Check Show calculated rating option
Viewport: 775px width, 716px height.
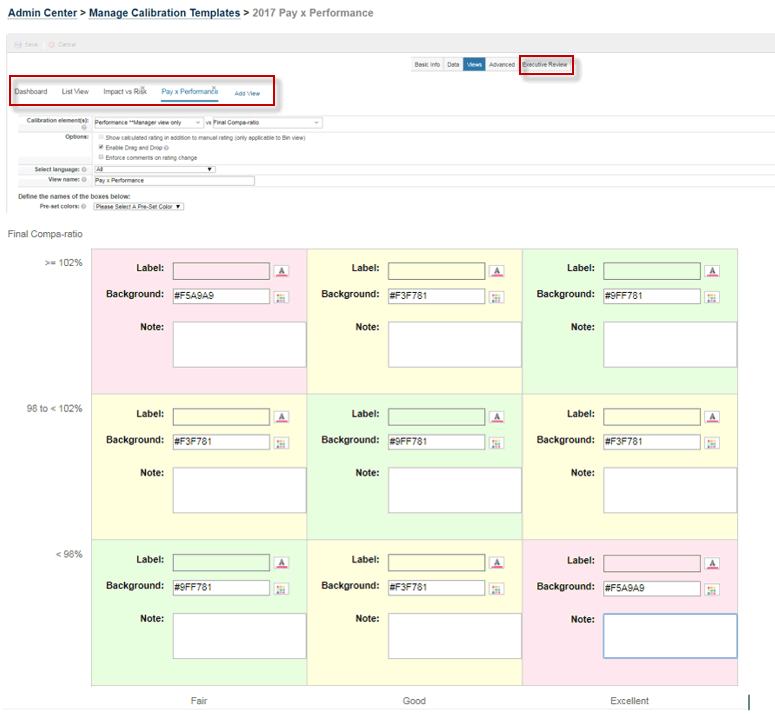pyautogui.click(x=102, y=137)
